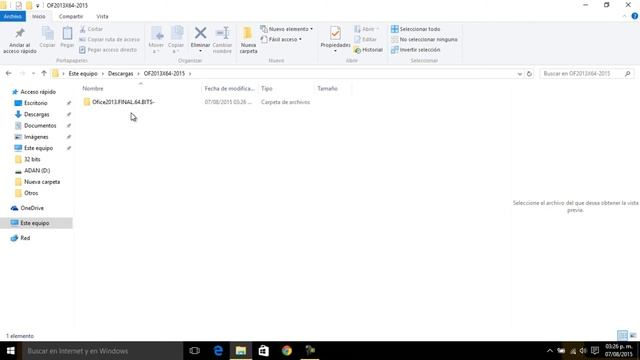Collapse the ribbon with the chevron
Screen dimensions: 640x360
[x=624, y=16]
